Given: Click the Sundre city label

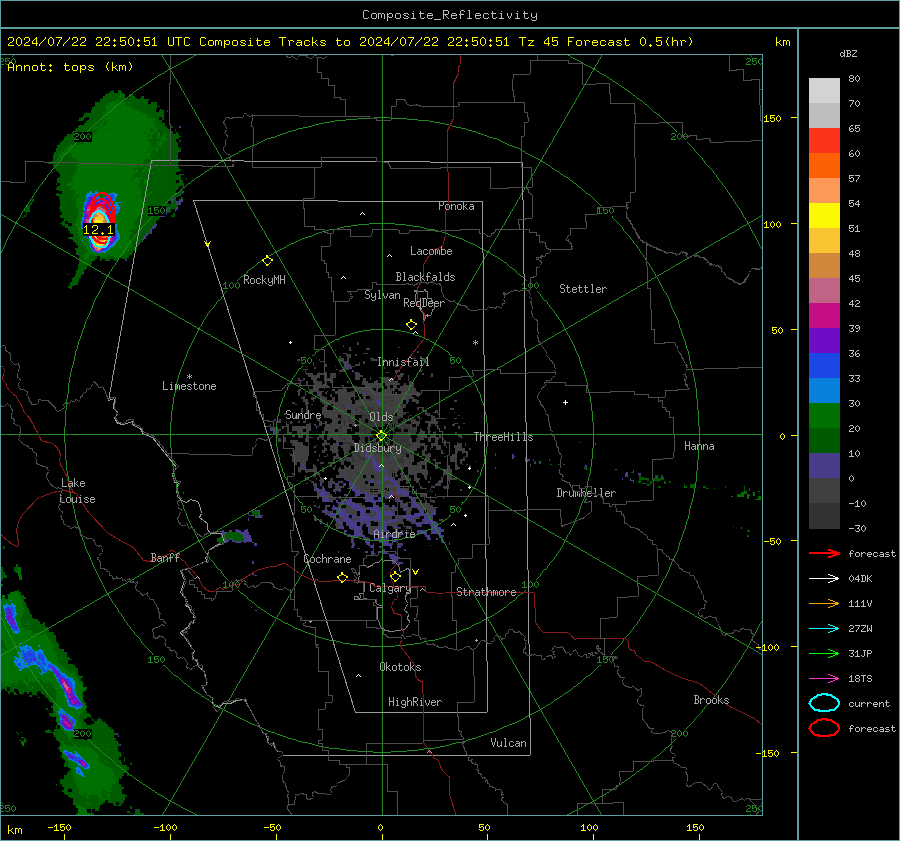Looking at the screenshot, I should click(303, 415).
